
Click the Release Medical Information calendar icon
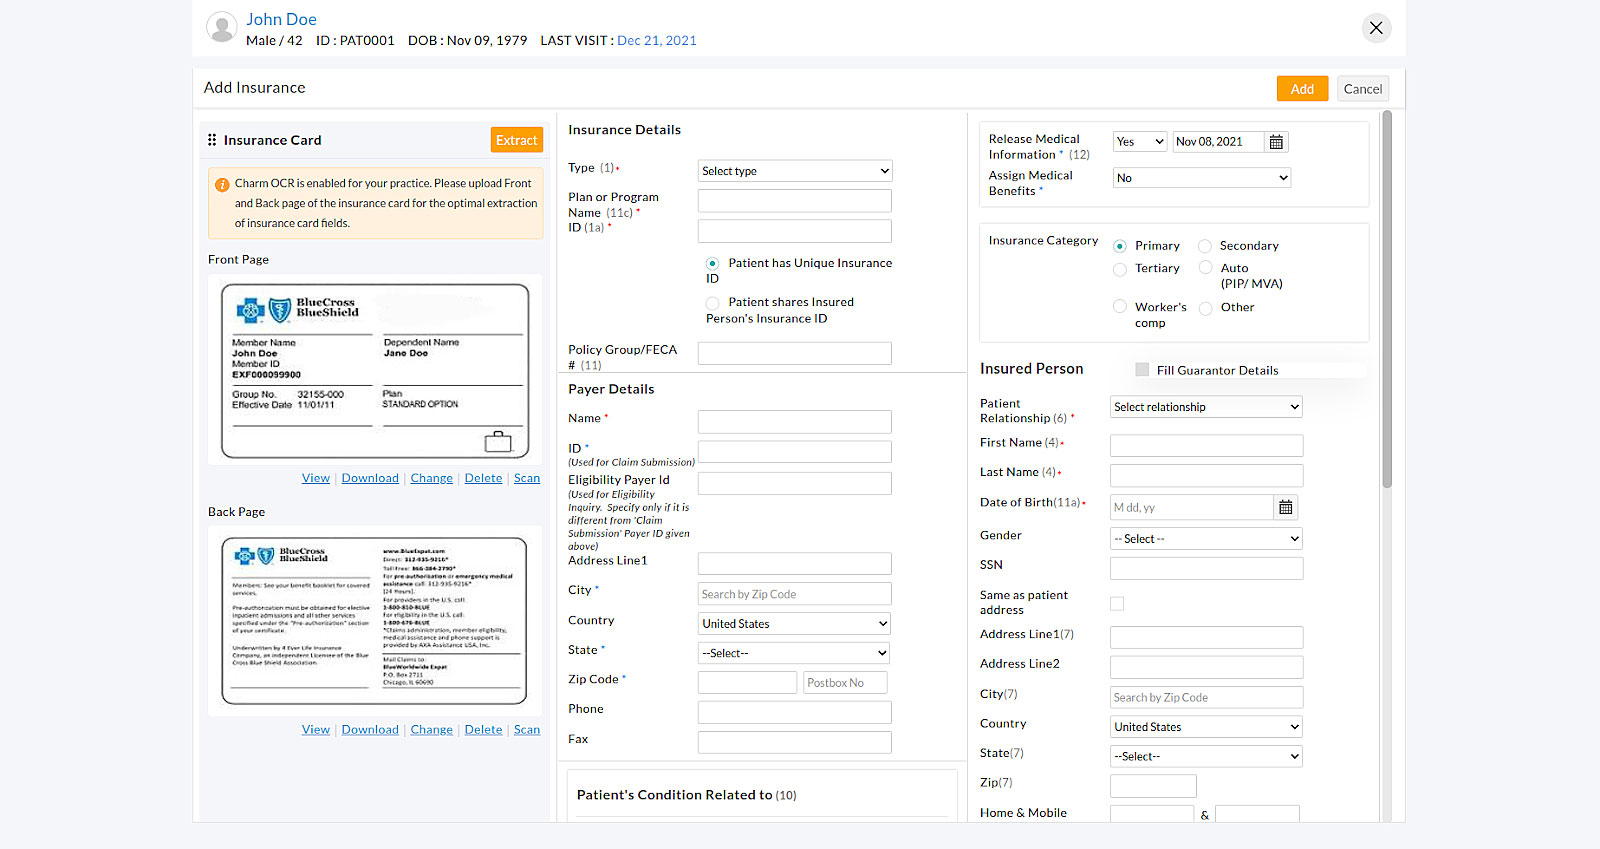(1276, 142)
